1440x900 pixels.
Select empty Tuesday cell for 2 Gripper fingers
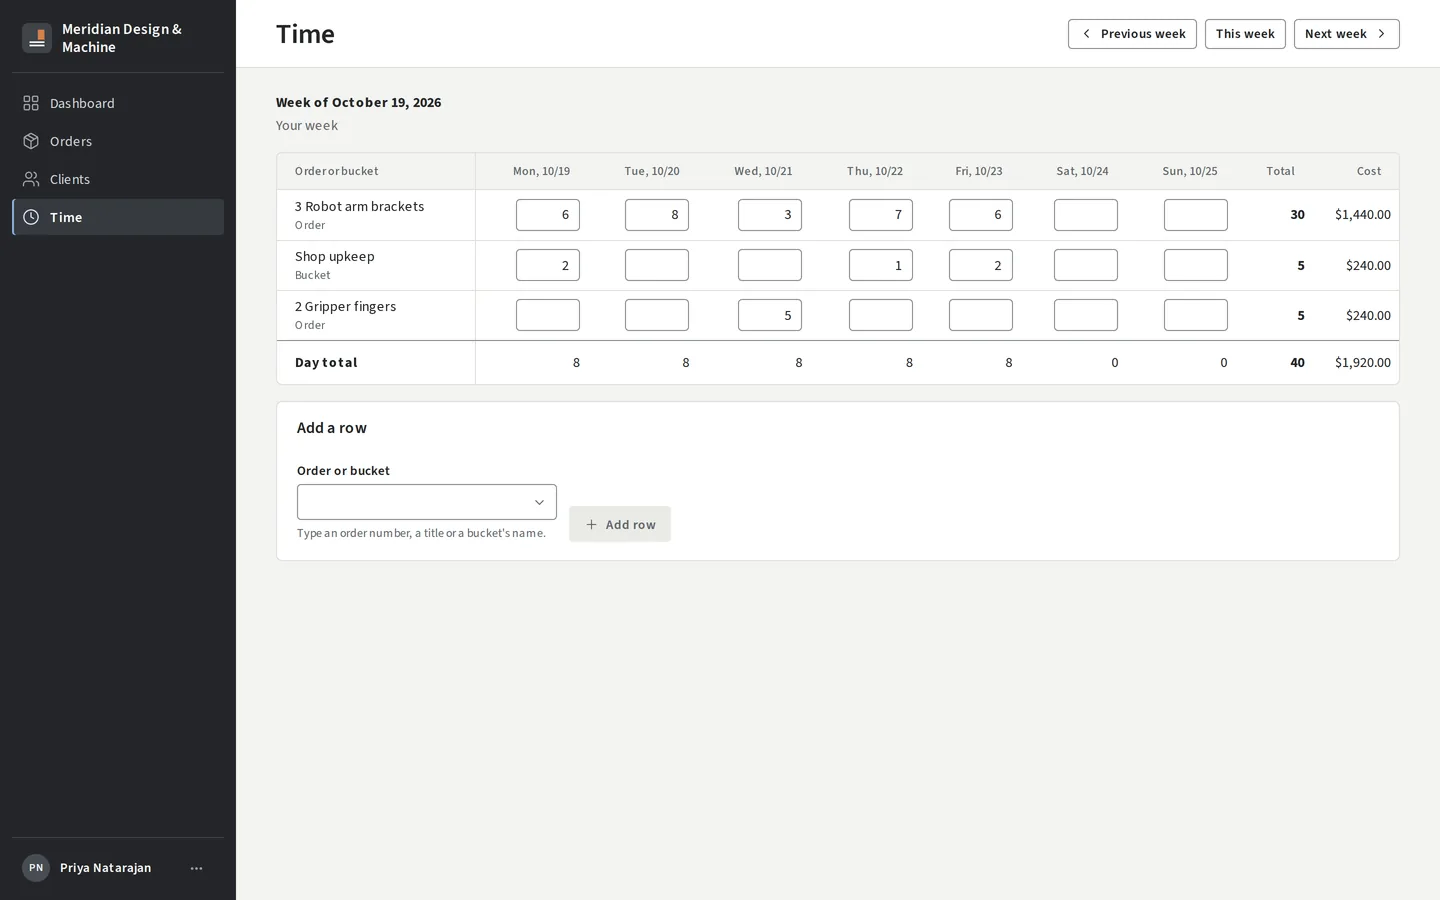point(657,315)
